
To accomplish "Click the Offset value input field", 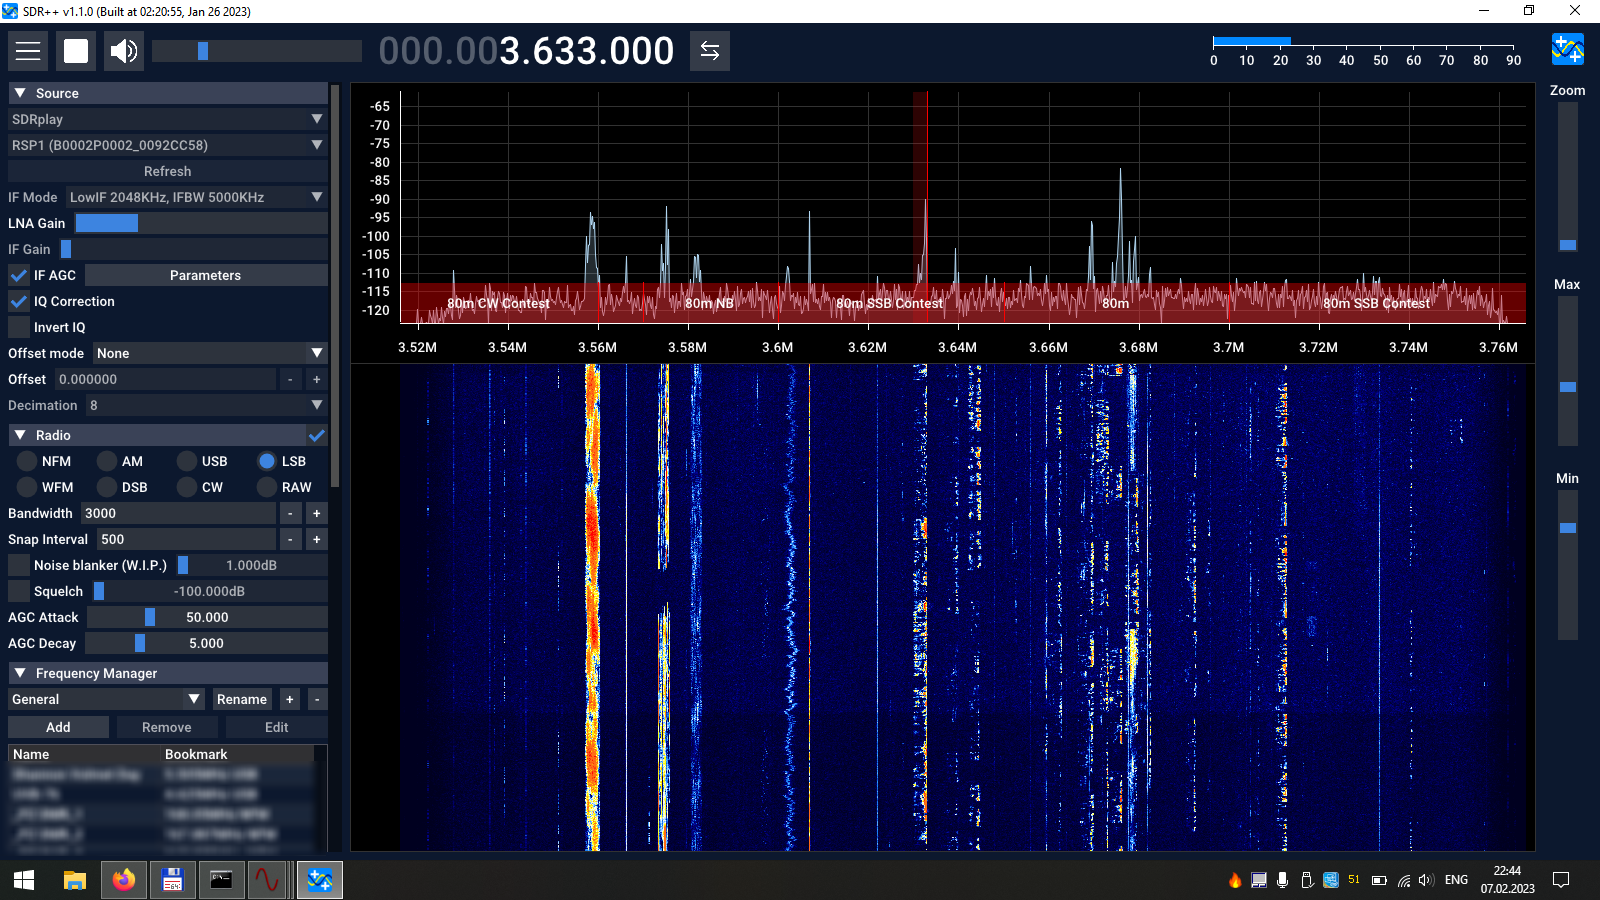I will tap(165, 379).
